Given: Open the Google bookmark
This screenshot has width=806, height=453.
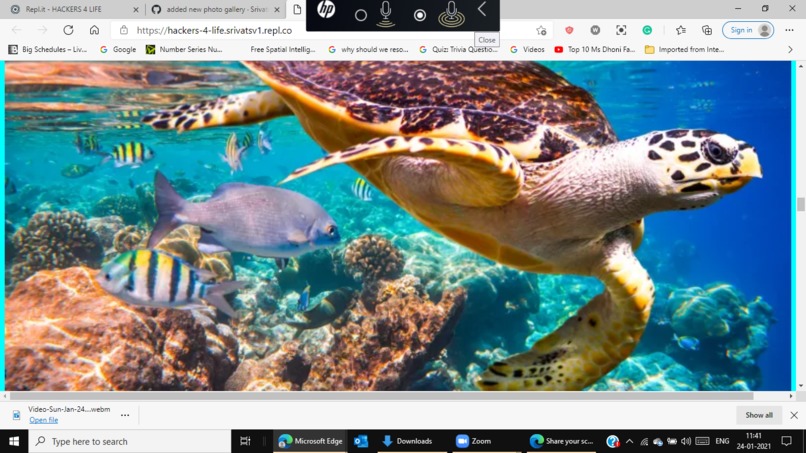Looking at the screenshot, I should point(118,49).
